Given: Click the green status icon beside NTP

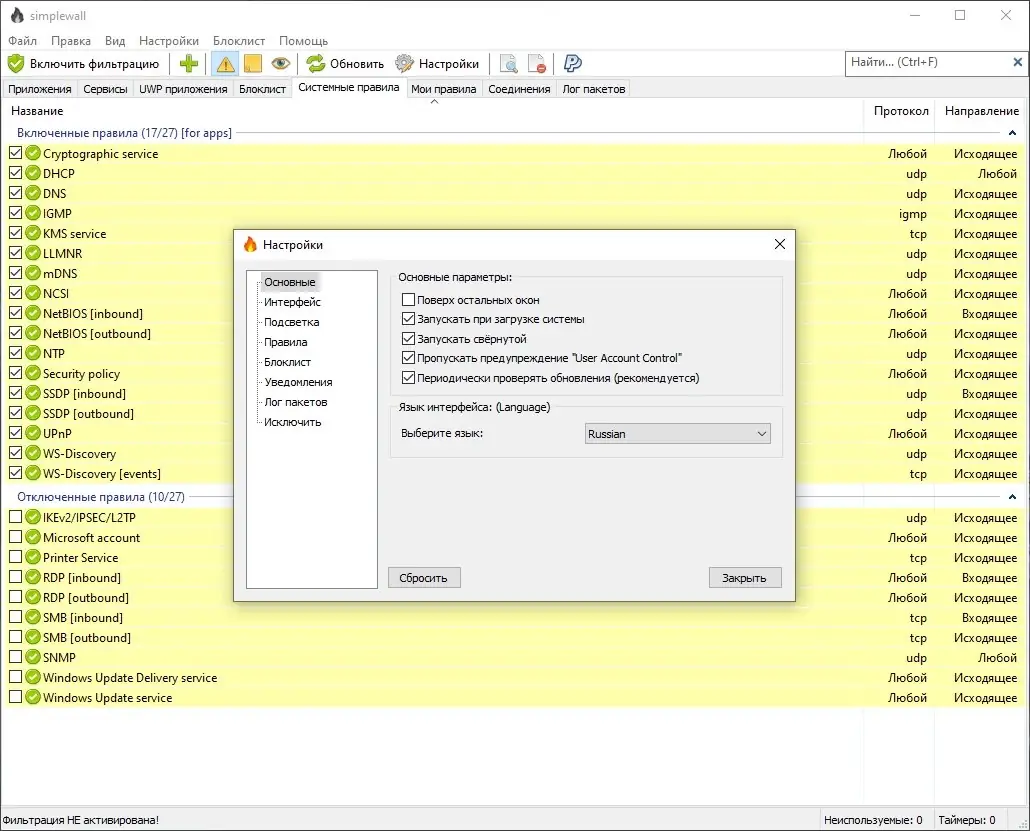Looking at the screenshot, I should [x=33, y=353].
